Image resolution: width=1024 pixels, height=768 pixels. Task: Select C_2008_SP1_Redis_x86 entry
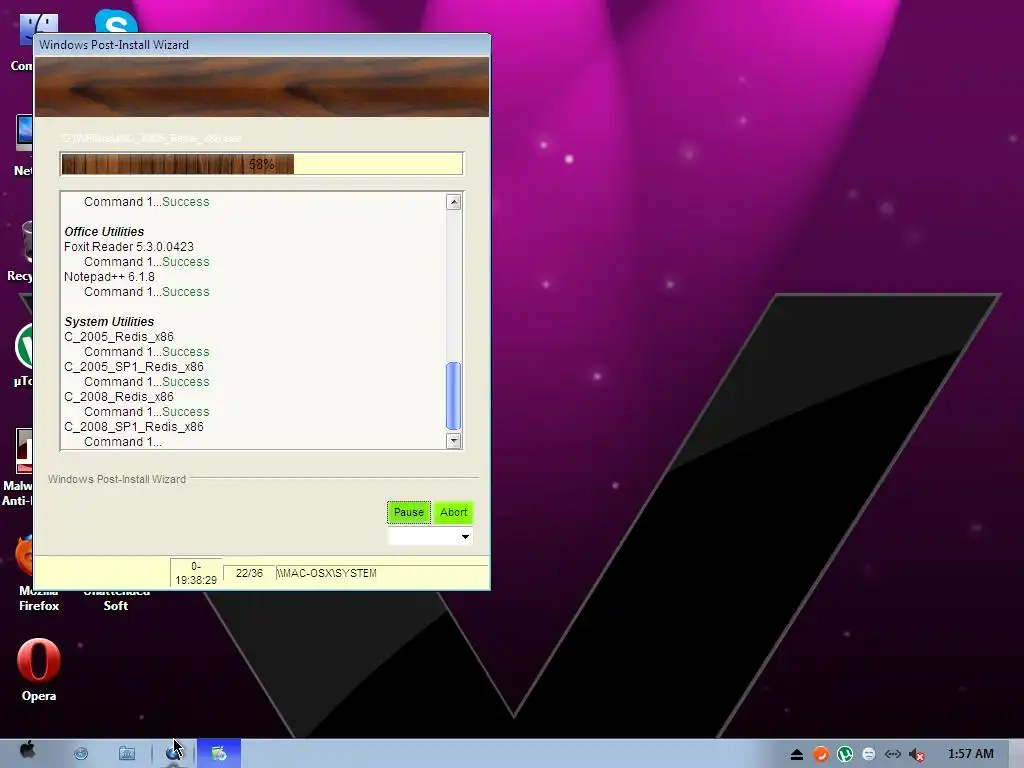pos(134,427)
